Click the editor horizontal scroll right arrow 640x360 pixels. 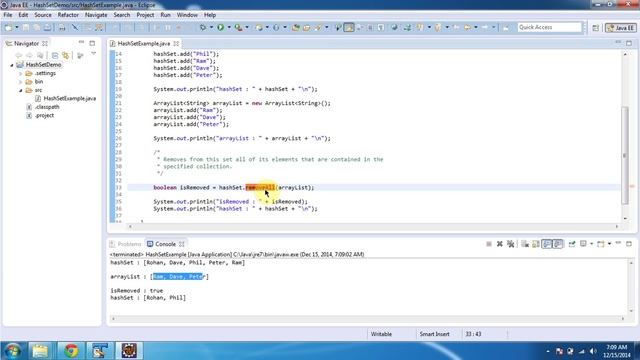tap(617, 226)
